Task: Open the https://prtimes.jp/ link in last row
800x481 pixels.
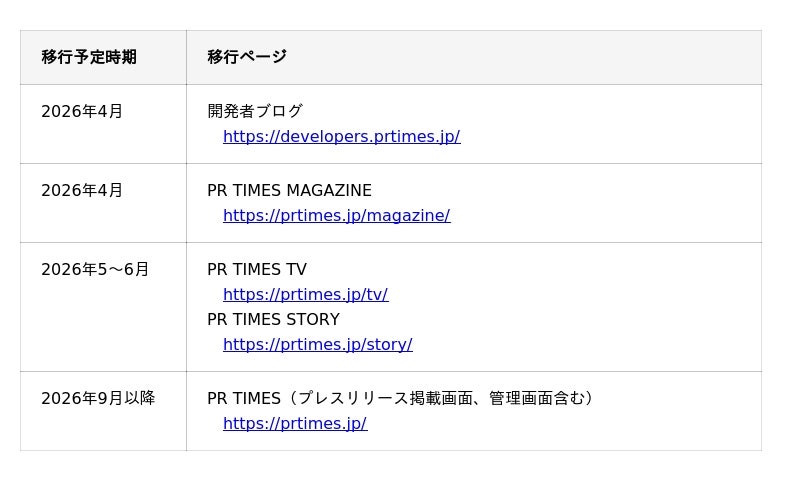Action: (294, 424)
